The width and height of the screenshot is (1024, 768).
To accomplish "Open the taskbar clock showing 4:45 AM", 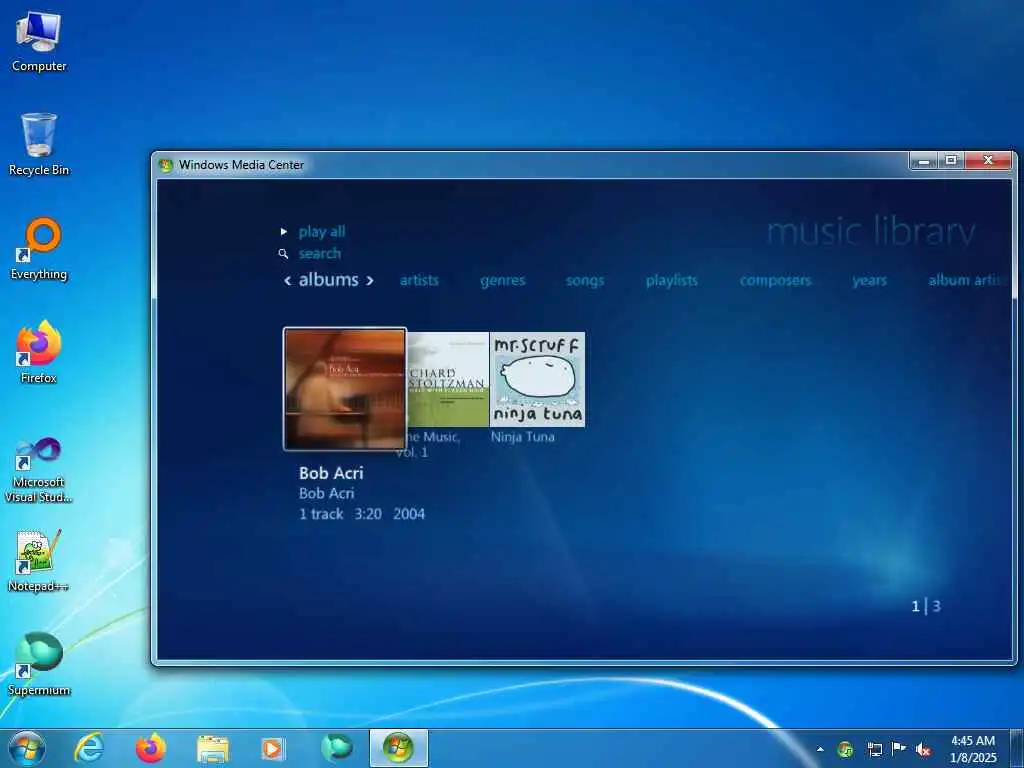I will 973,749.
